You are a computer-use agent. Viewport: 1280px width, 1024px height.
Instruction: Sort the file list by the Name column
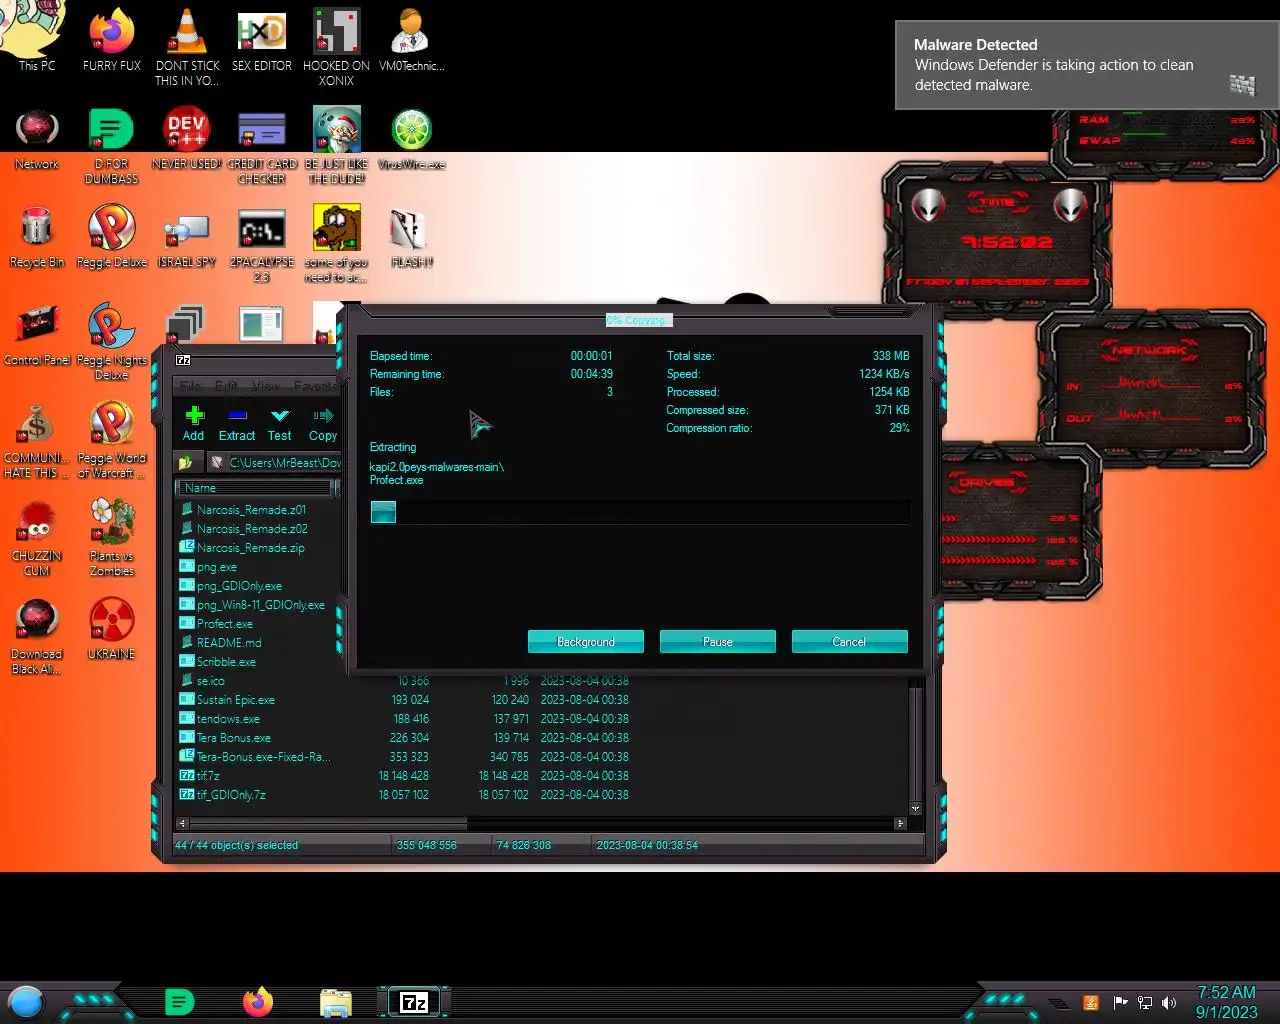(x=254, y=488)
